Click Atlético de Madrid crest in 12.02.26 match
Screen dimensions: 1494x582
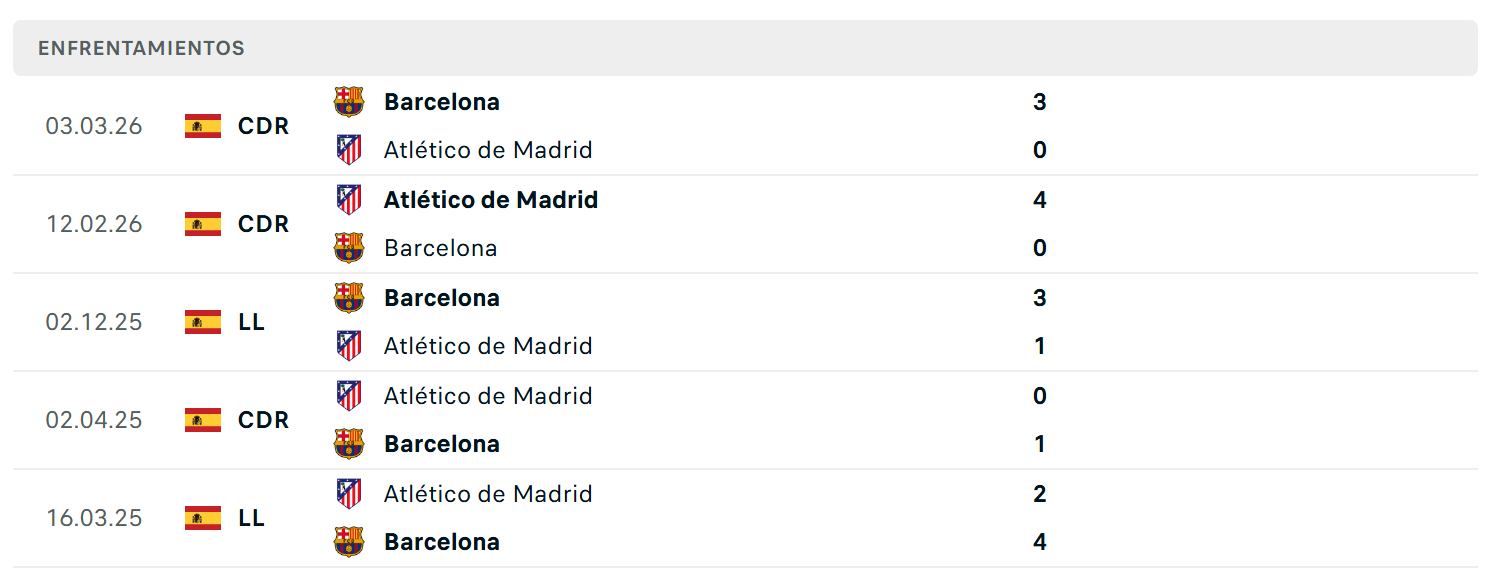(349, 200)
